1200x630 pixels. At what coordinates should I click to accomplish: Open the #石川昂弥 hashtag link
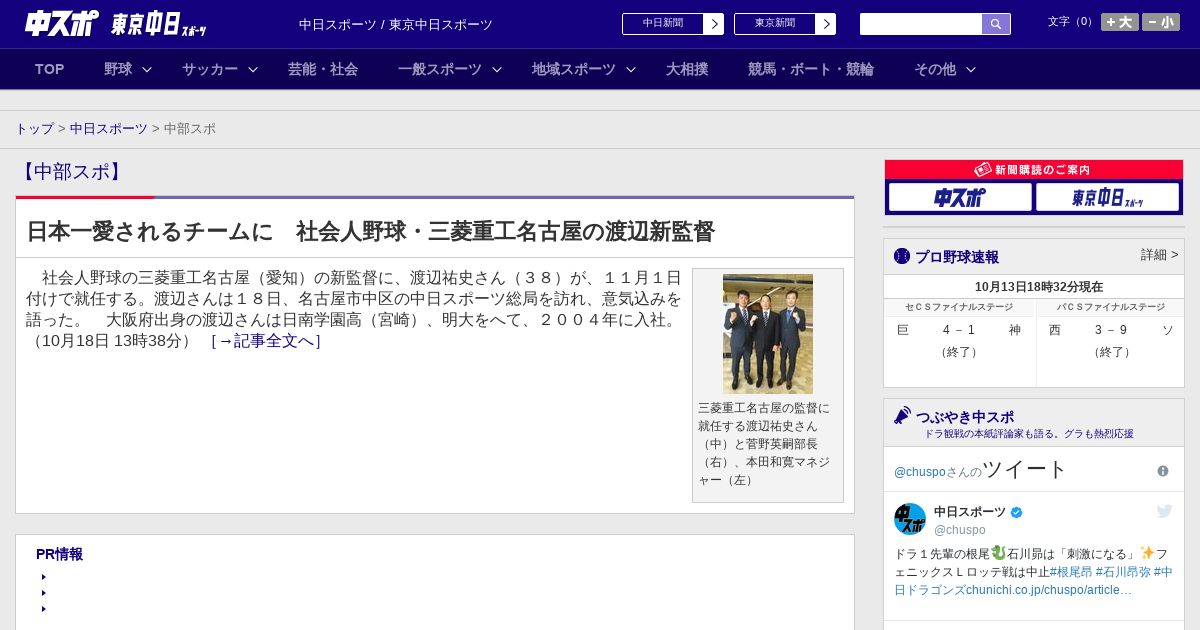(x=1122, y=572)
